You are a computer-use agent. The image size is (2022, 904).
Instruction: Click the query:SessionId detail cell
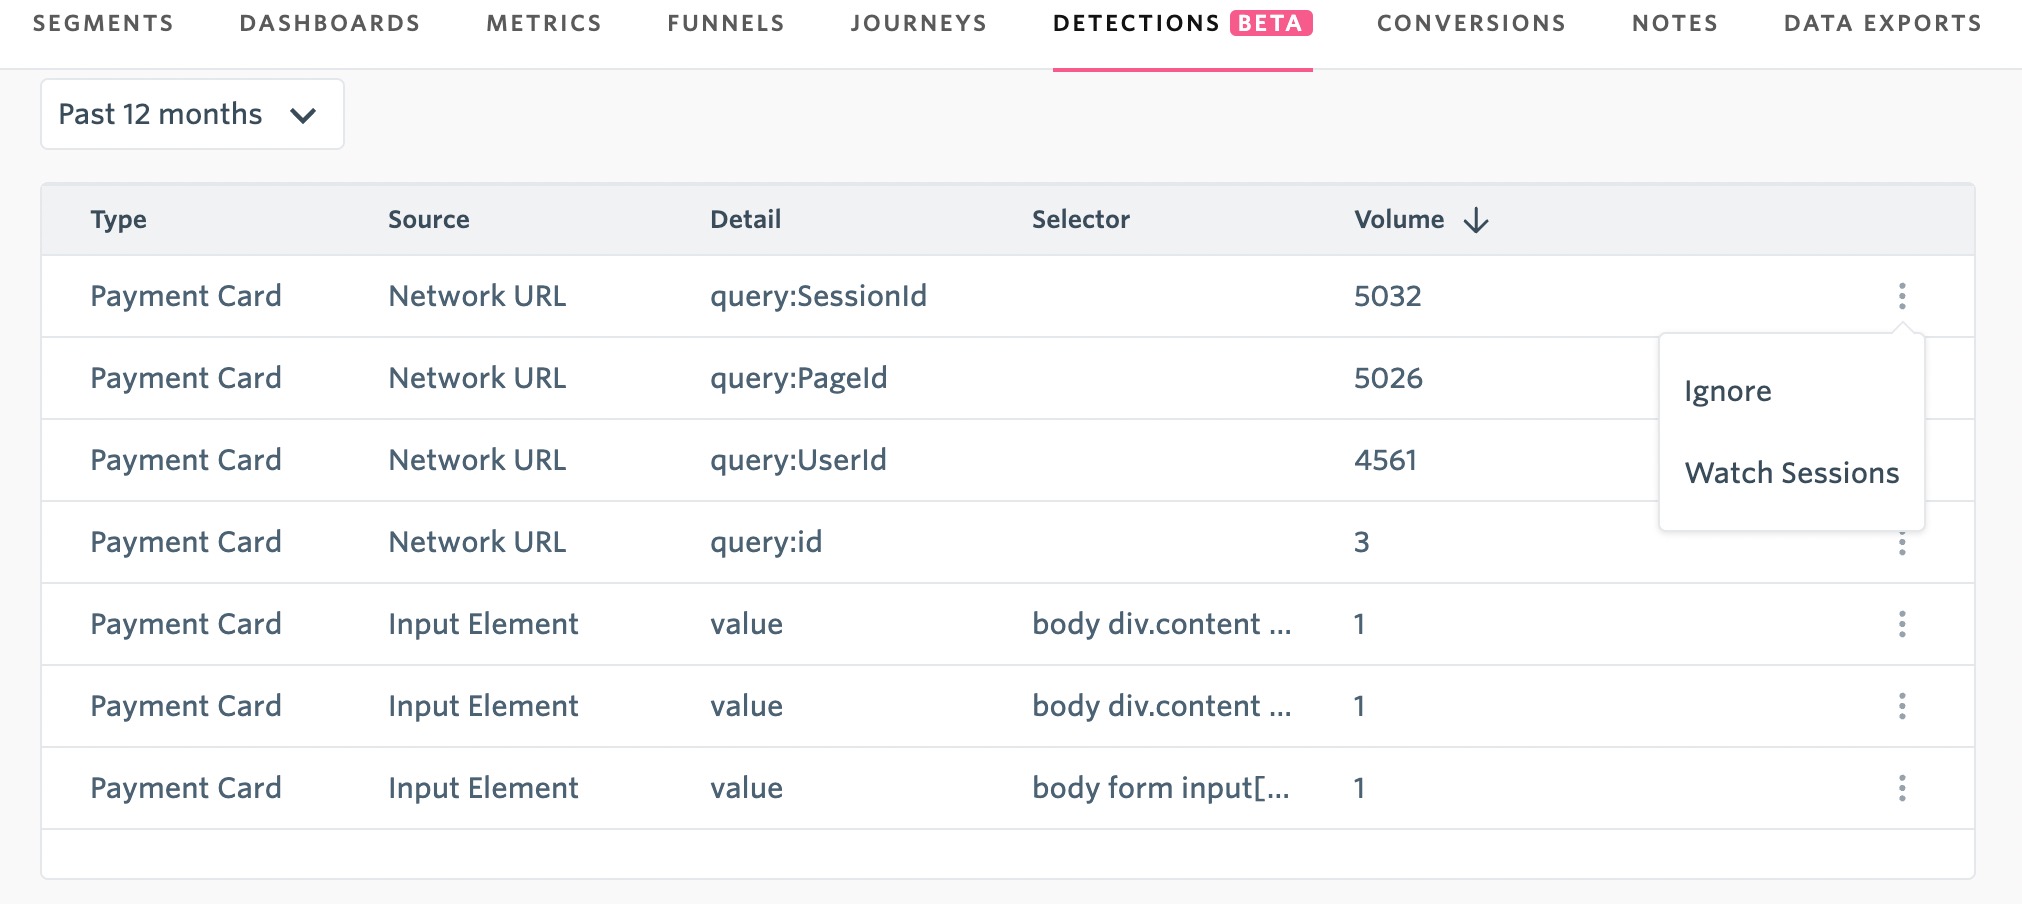click(818, 296)
